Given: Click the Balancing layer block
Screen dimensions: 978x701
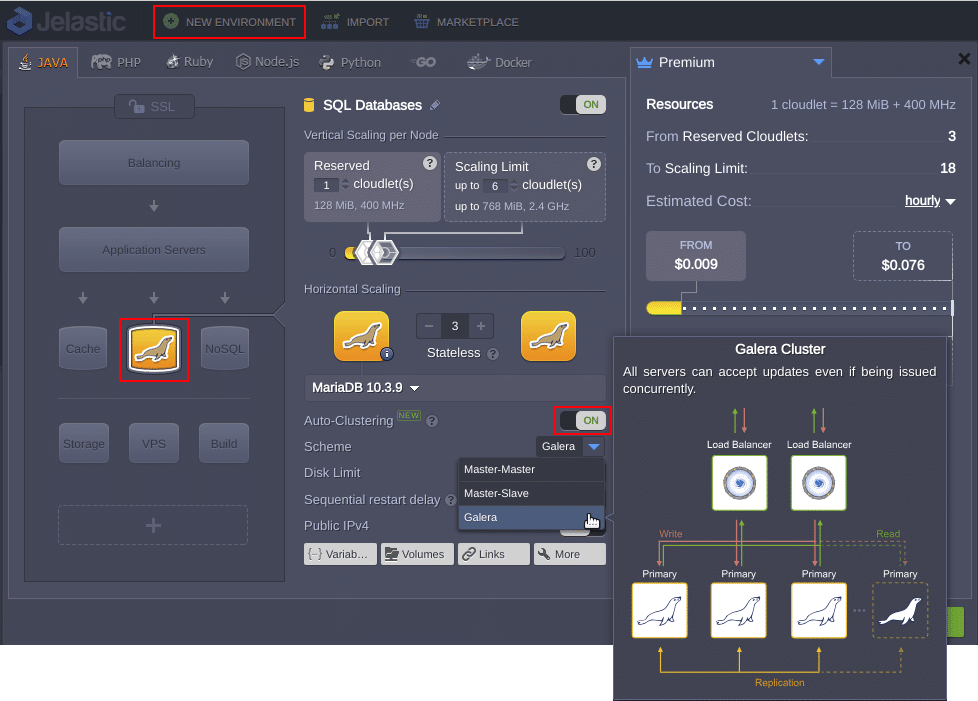Looking at the screenshot, I should coord(154,163).
